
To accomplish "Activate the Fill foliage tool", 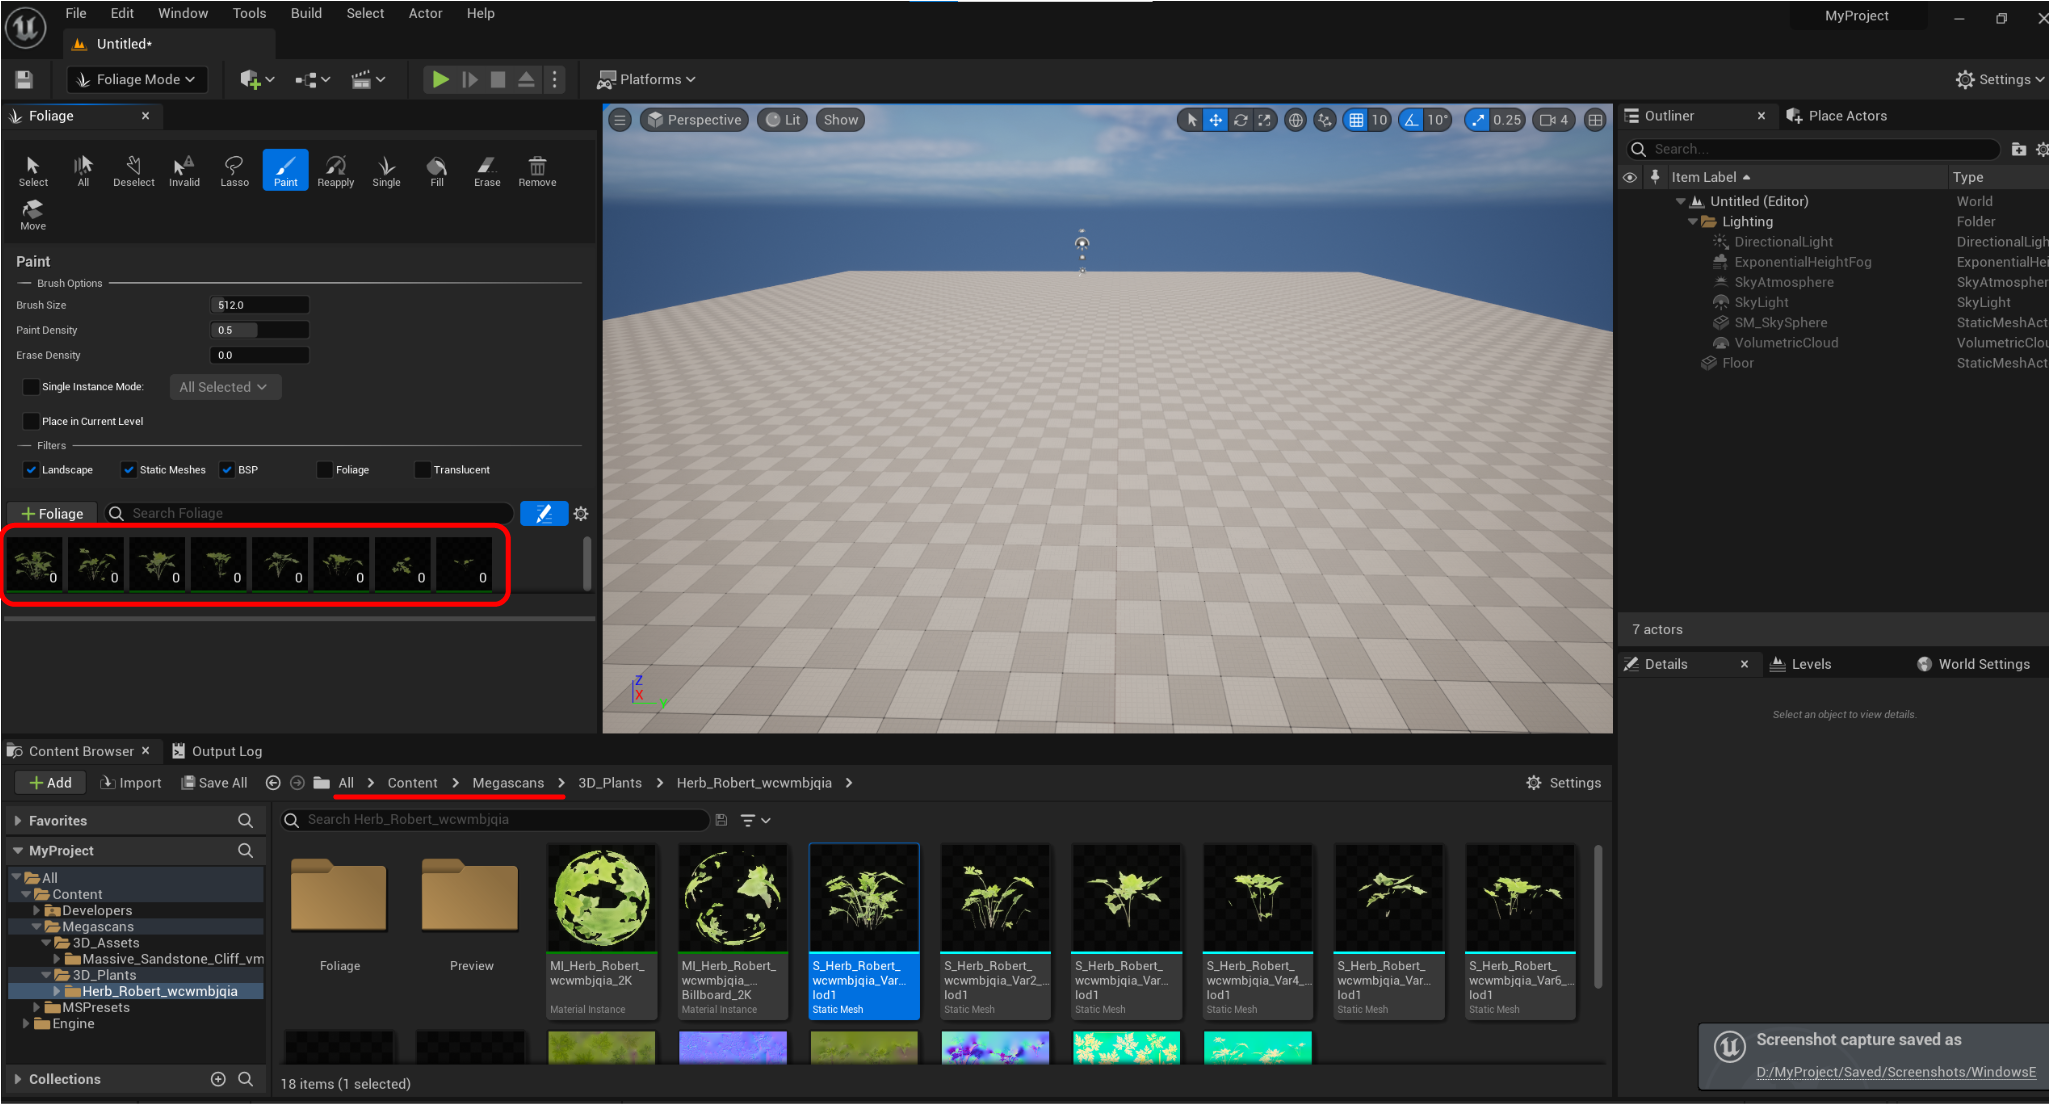I will (x=436, y=170).
